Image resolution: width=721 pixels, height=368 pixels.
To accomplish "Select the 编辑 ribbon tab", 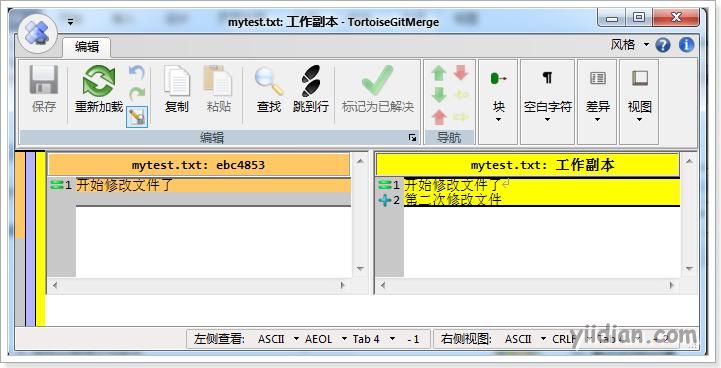I will pos(87,47).
